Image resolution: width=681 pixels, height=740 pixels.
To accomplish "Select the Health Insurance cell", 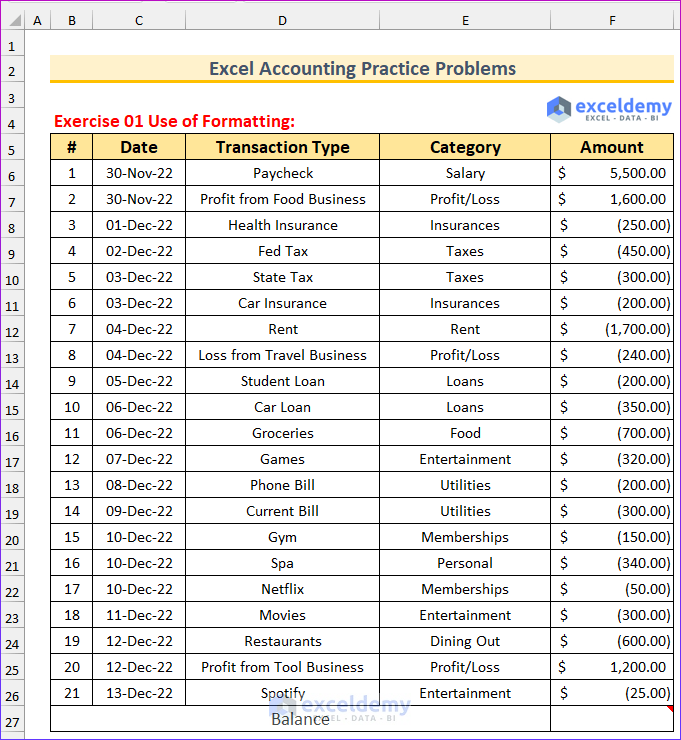I will (282, 225).
